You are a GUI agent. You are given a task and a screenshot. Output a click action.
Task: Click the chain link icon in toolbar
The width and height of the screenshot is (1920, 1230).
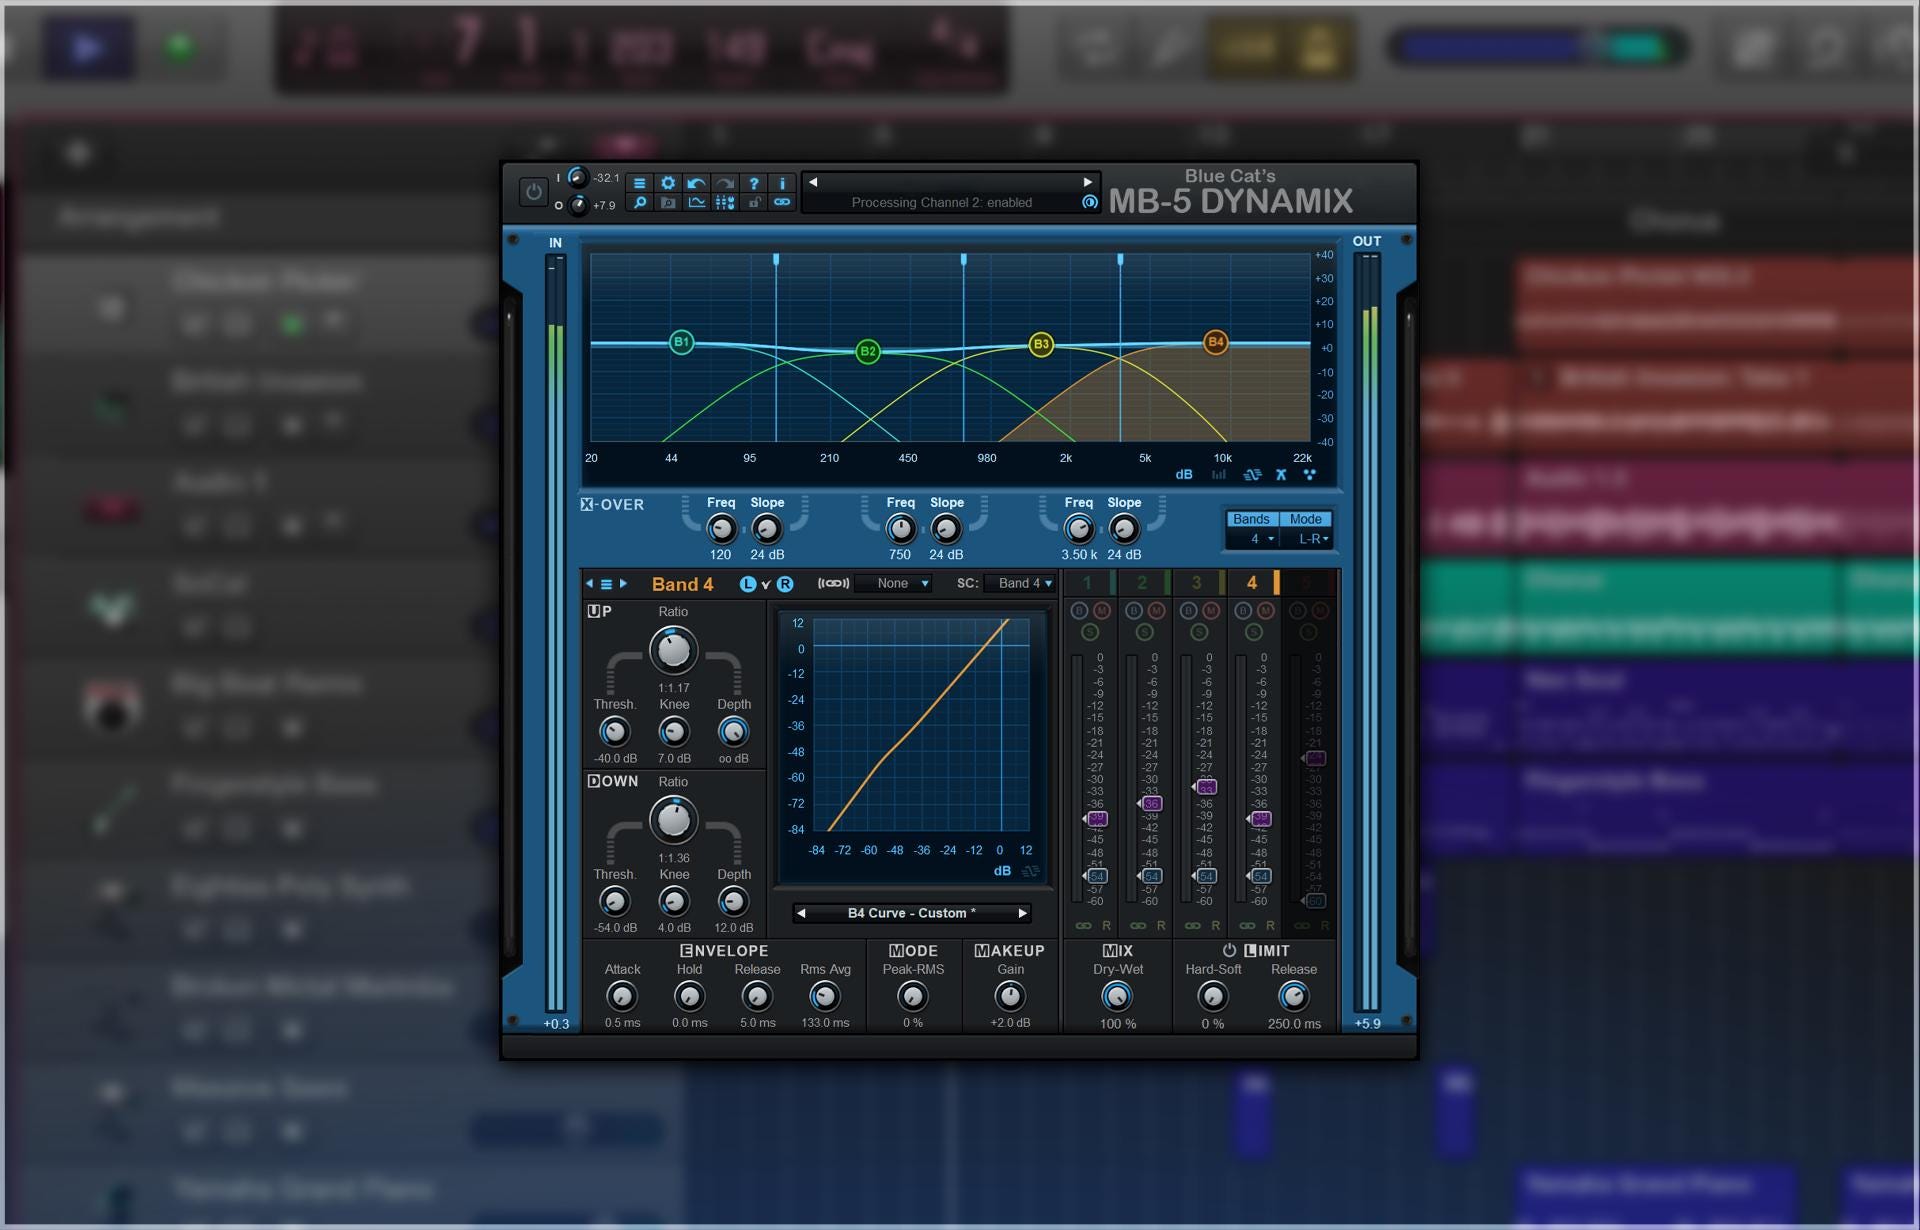(x=782, y=202)
